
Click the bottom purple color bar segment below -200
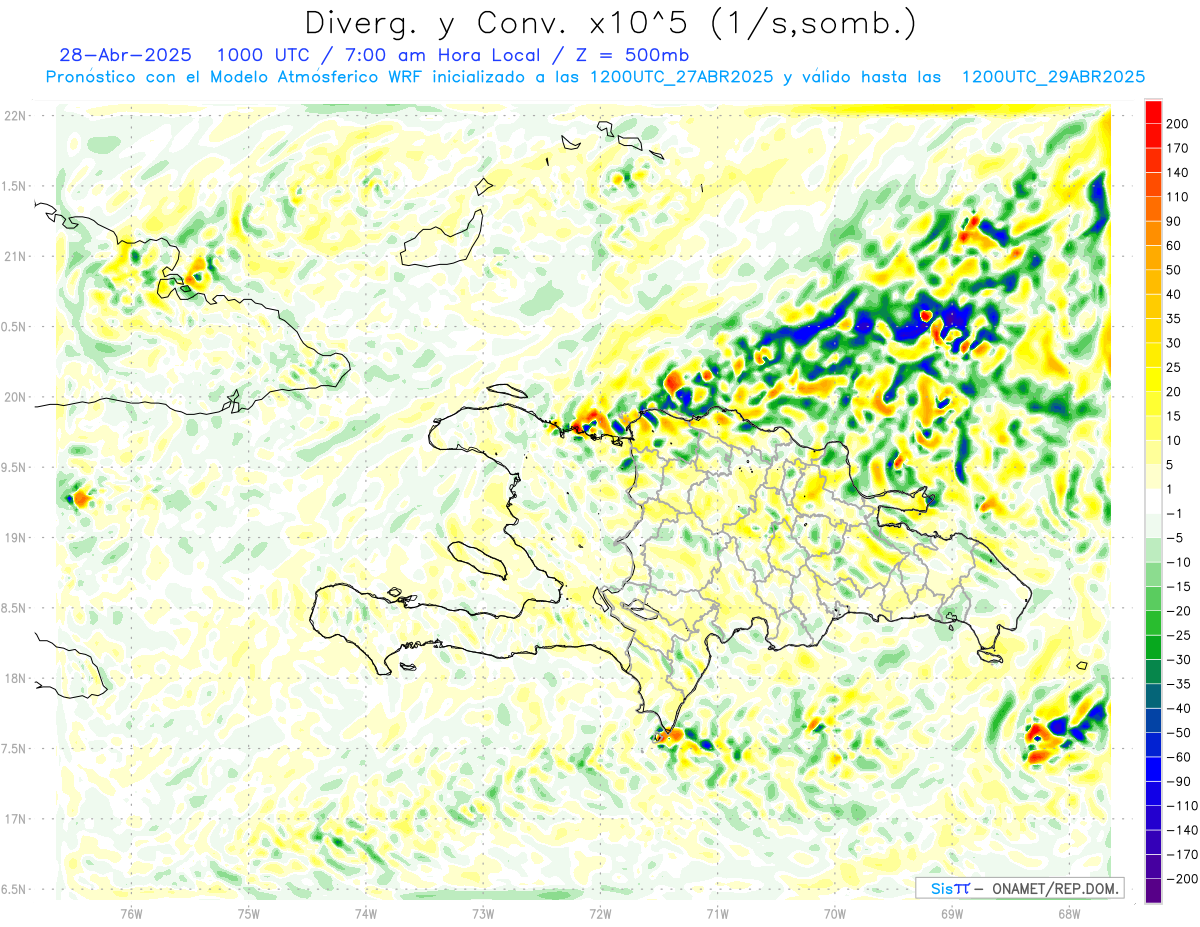tap(1153, 890)
